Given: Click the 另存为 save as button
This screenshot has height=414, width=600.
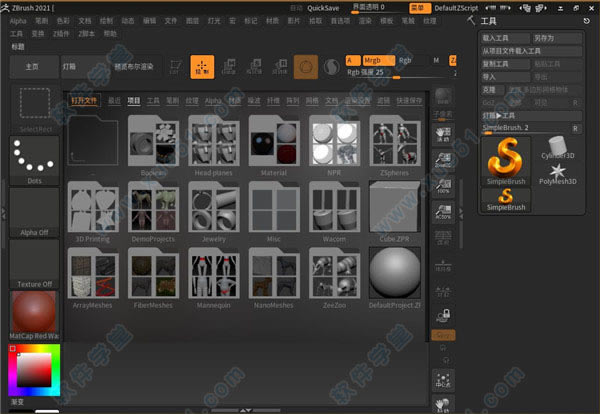Looking at the screenshot, I should 557,38.
